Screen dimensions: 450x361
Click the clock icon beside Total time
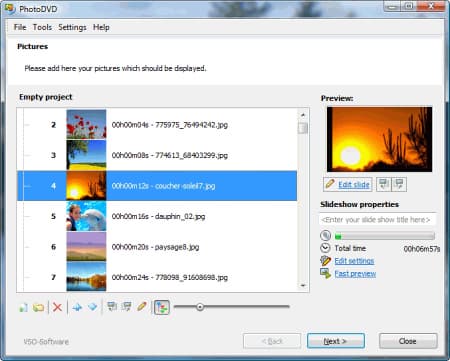coord(325,248)
